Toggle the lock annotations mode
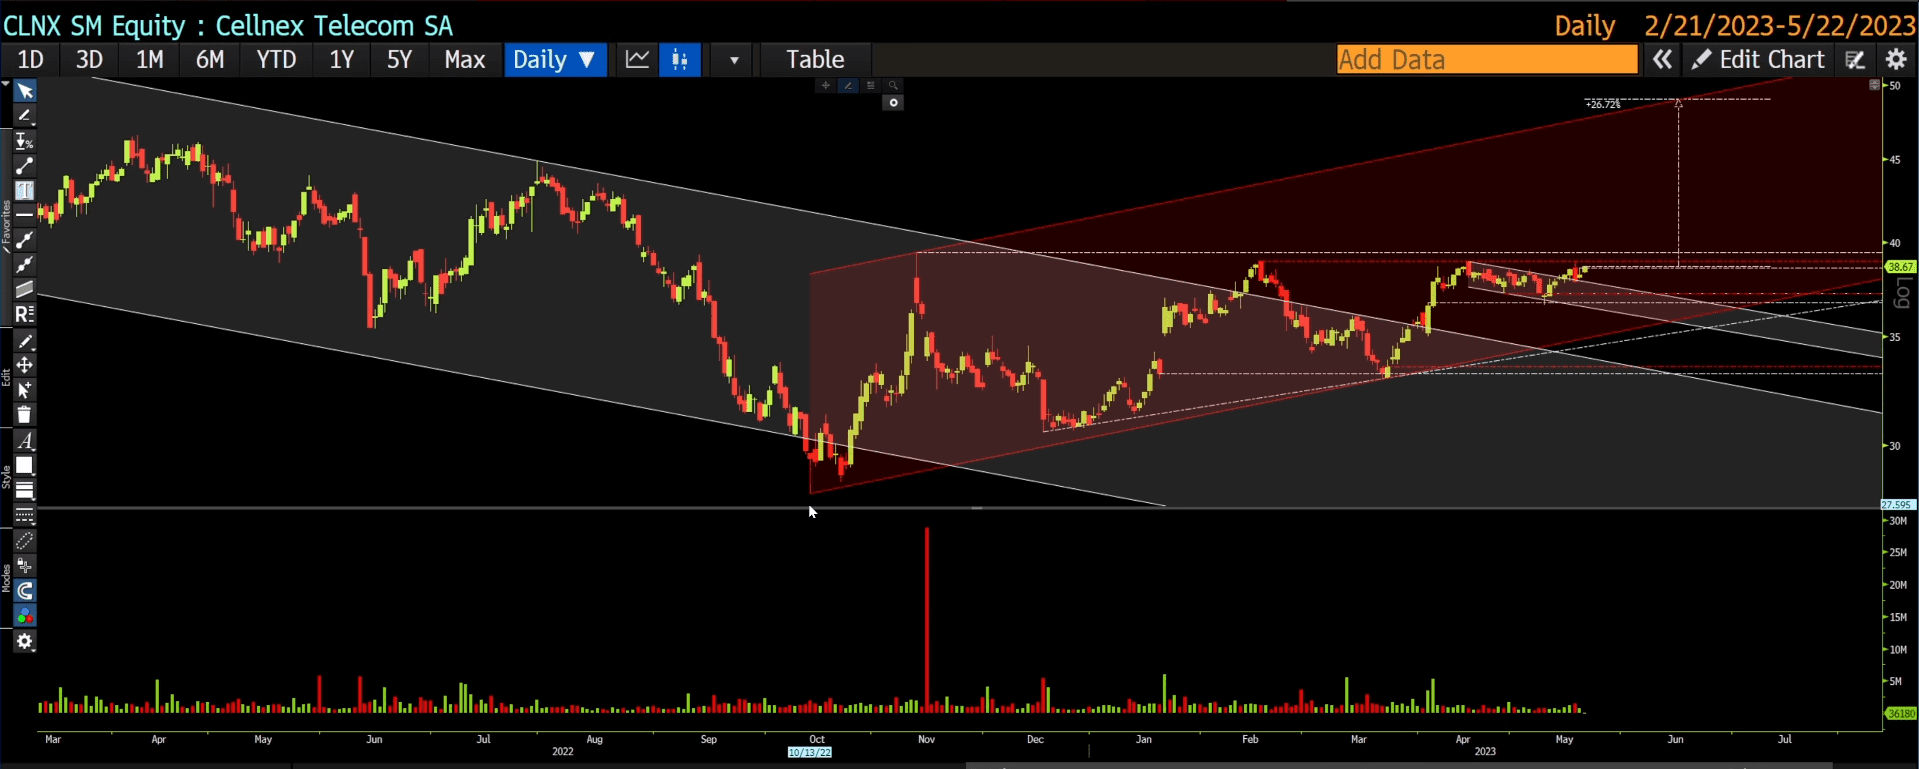This screenshot has height=769, width=1919. tap(25, 566)
